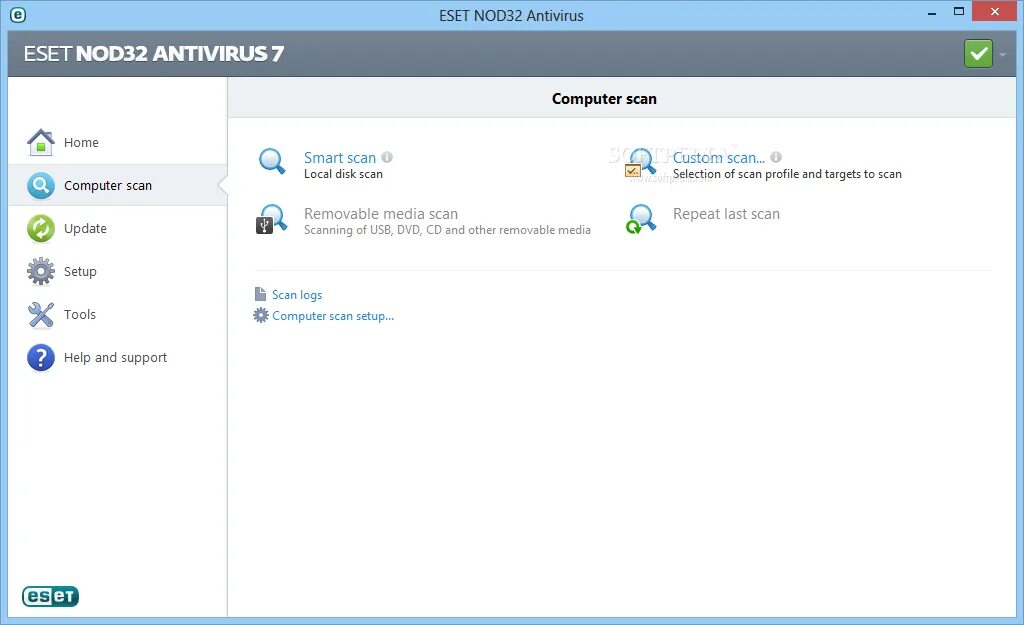The width and height of the screenshot is (1024, 625).
Task: Open Computer scan setup link
Action: click(x=333, y=315)
